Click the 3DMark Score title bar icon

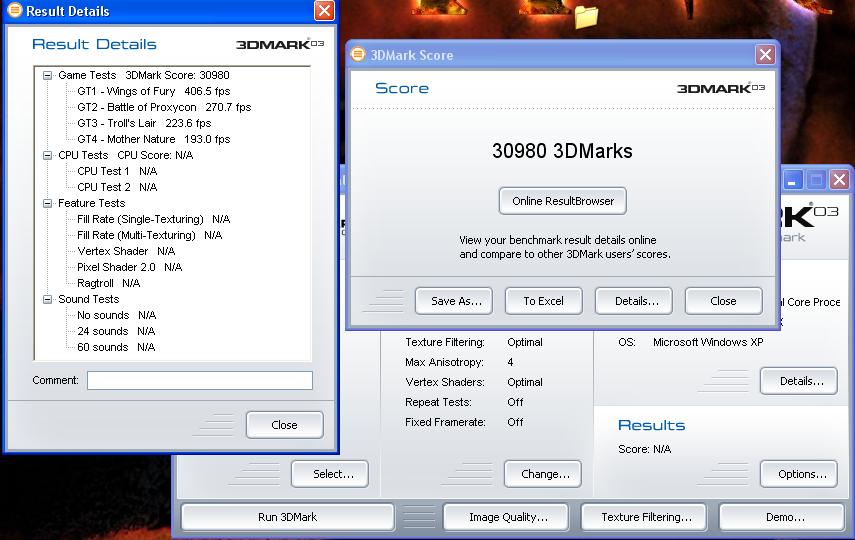coord(358,54)
